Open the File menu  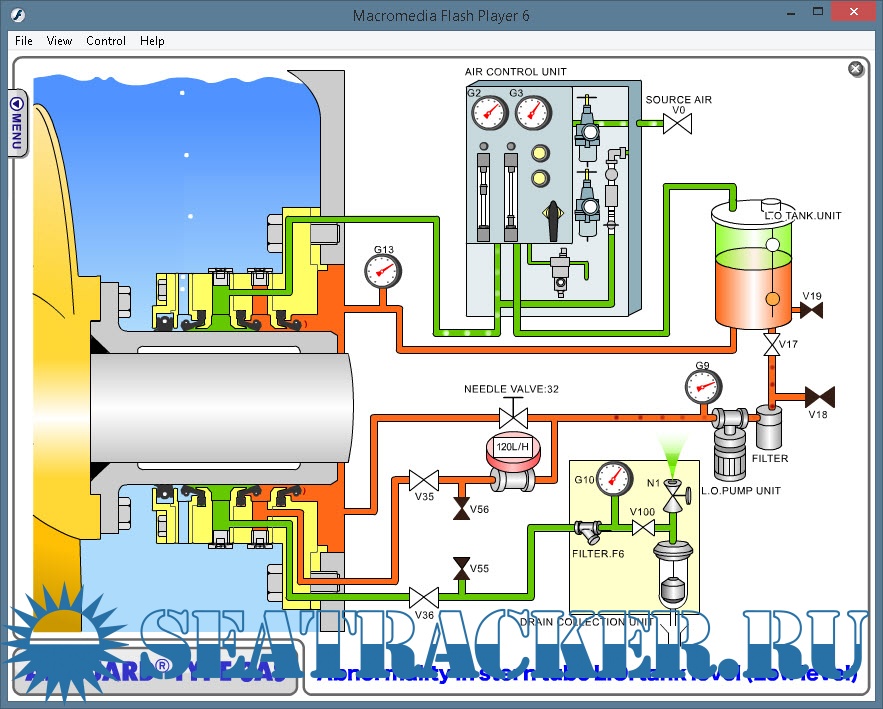(24, 41)
